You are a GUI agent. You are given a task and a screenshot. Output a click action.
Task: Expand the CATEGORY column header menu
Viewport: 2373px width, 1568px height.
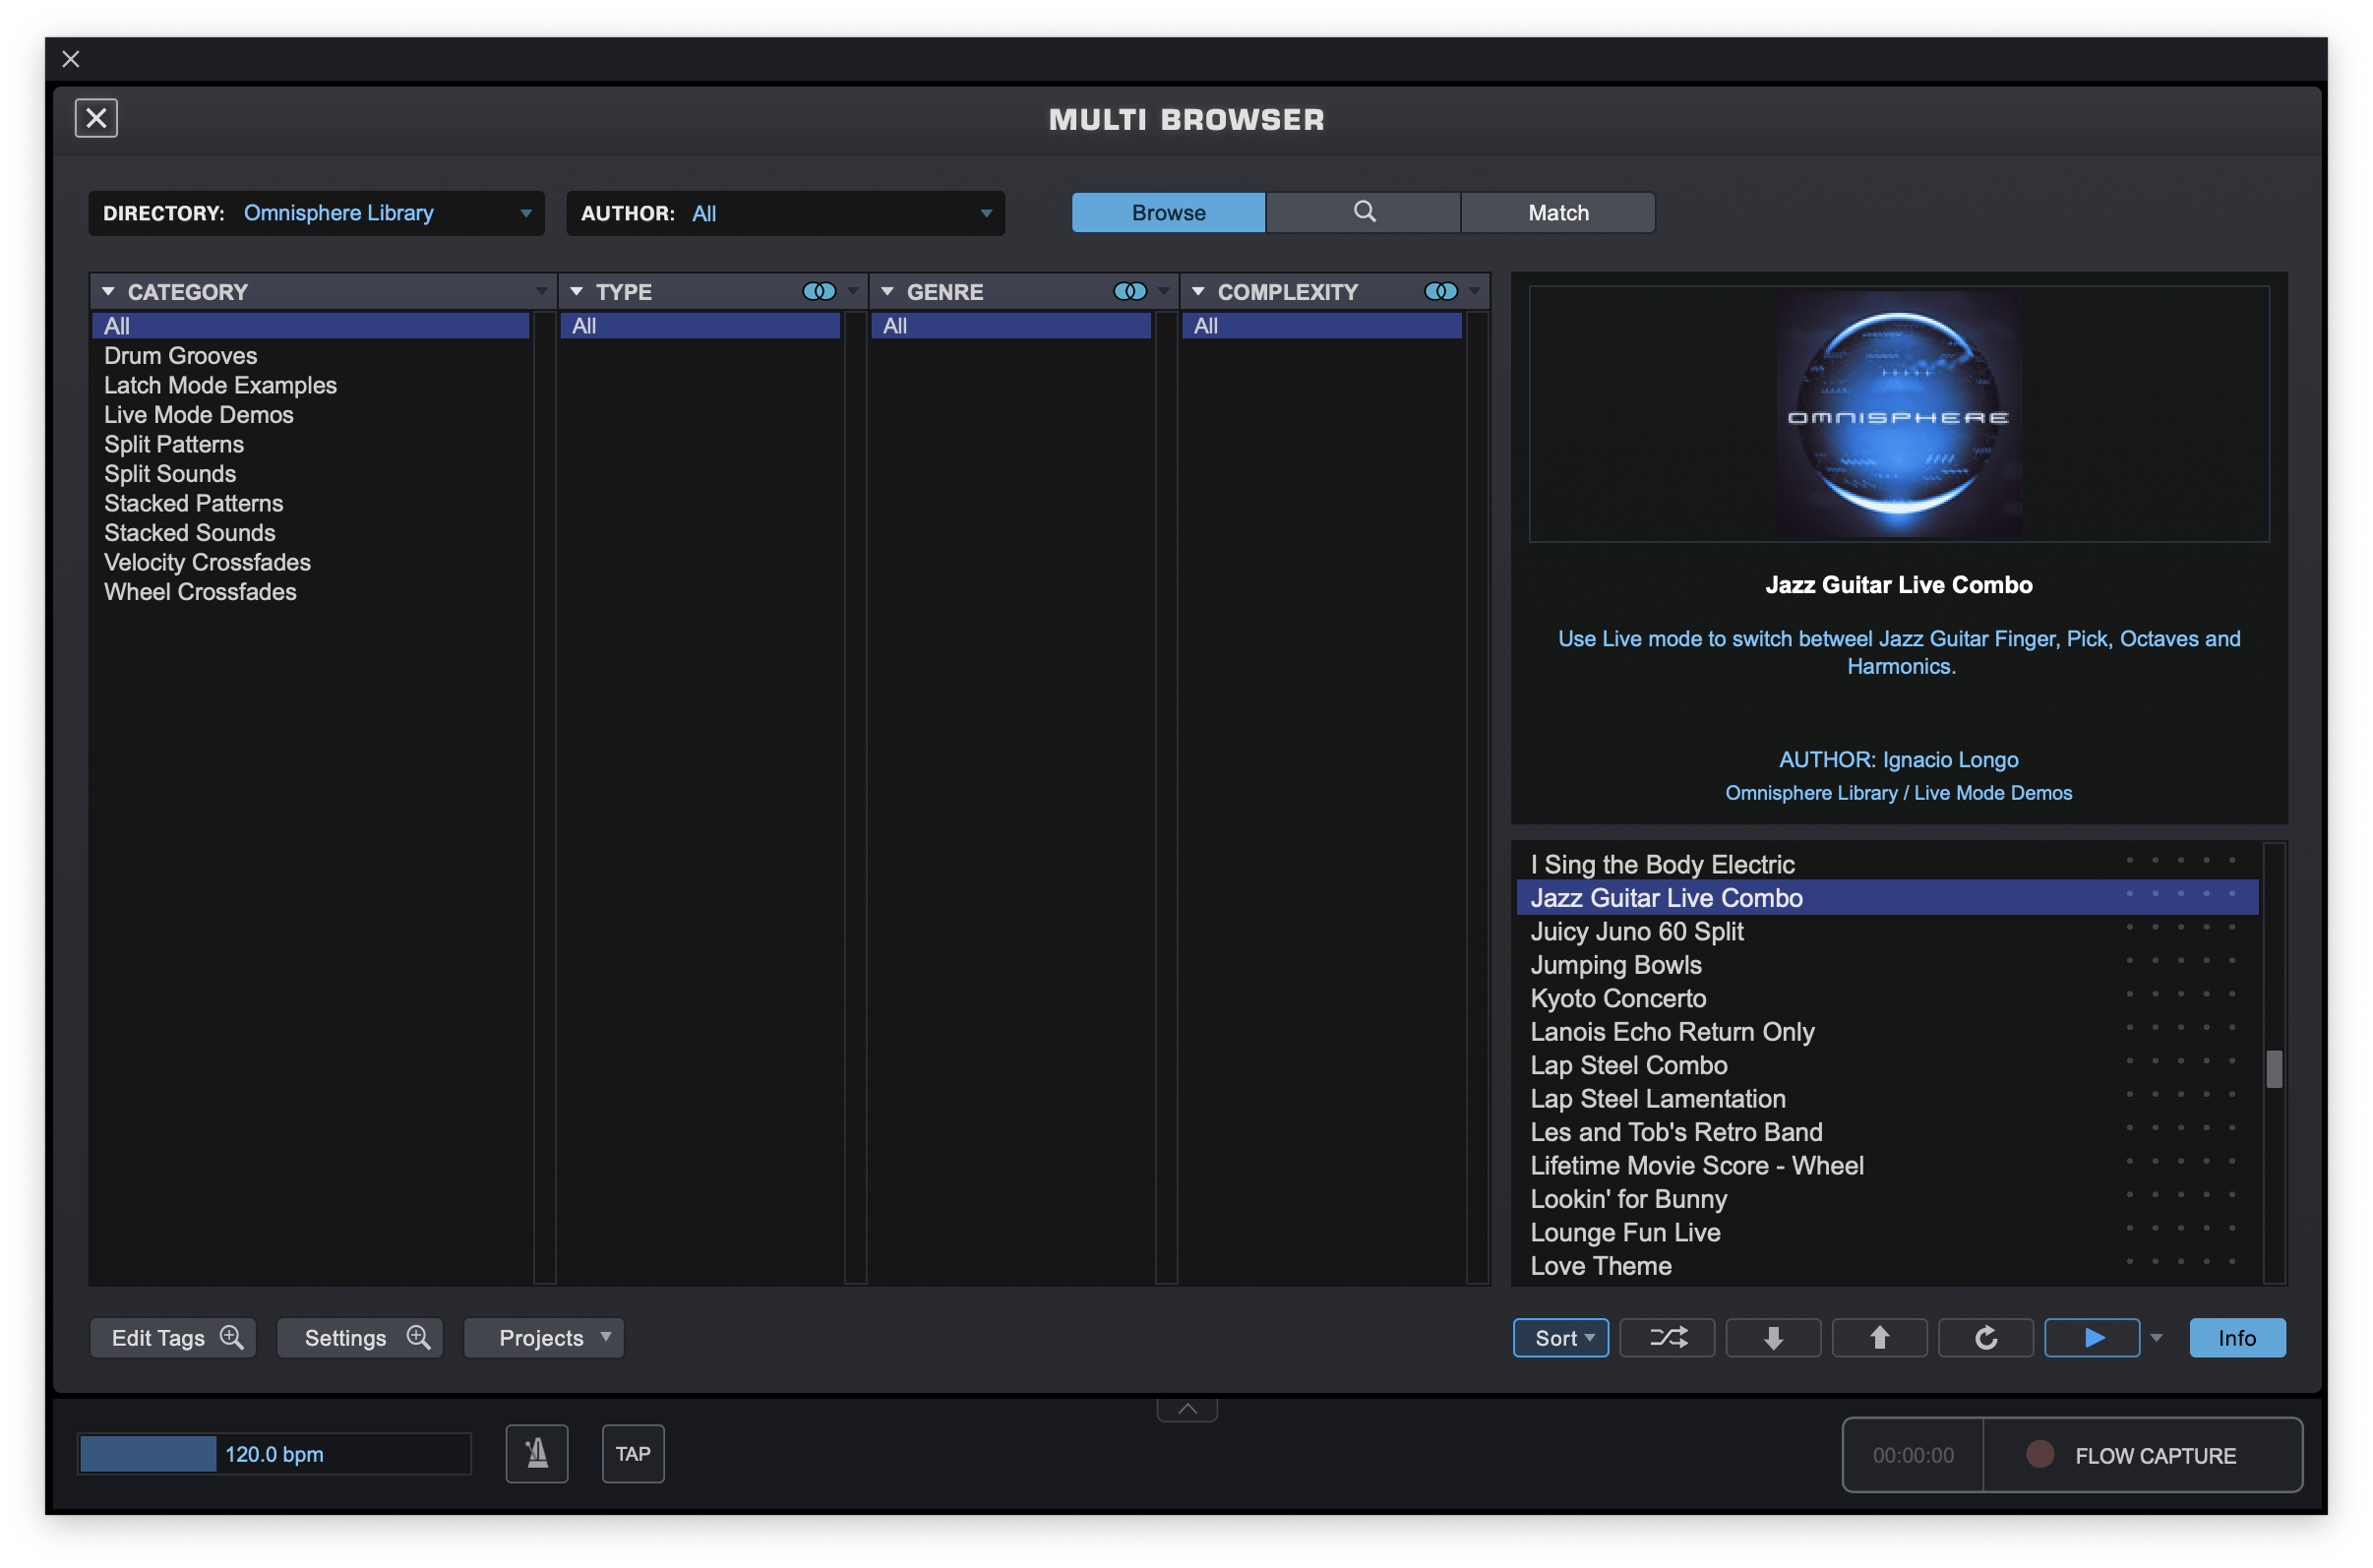[541, 292]
